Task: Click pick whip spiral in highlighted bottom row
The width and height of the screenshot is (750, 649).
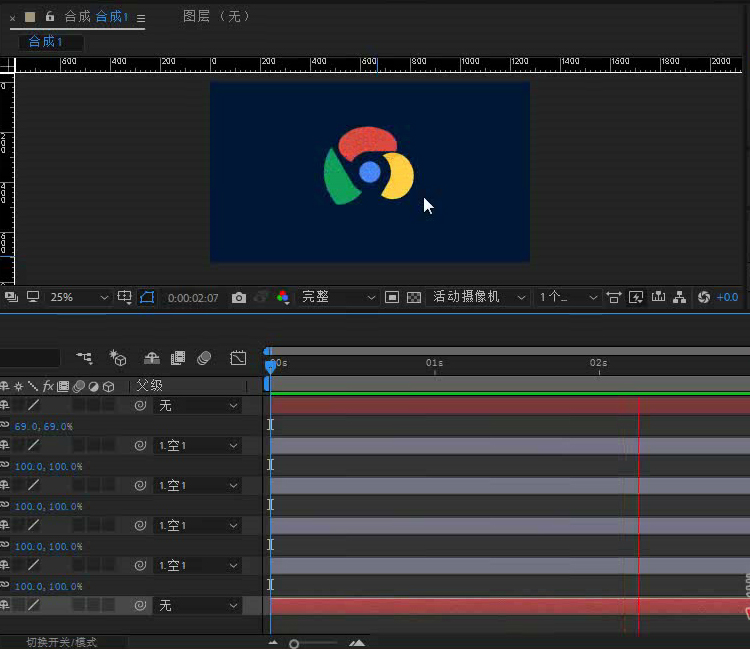Action: point(140,605)
